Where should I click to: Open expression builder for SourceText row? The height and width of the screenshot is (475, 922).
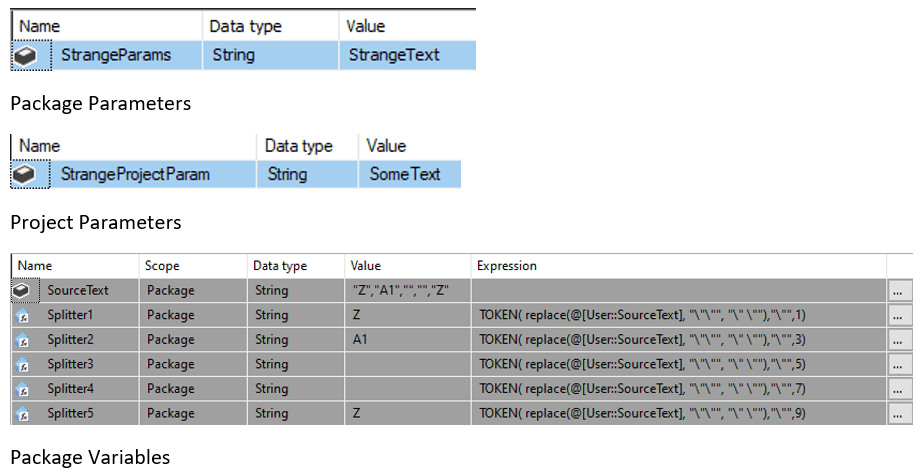[x=899, y=291]
